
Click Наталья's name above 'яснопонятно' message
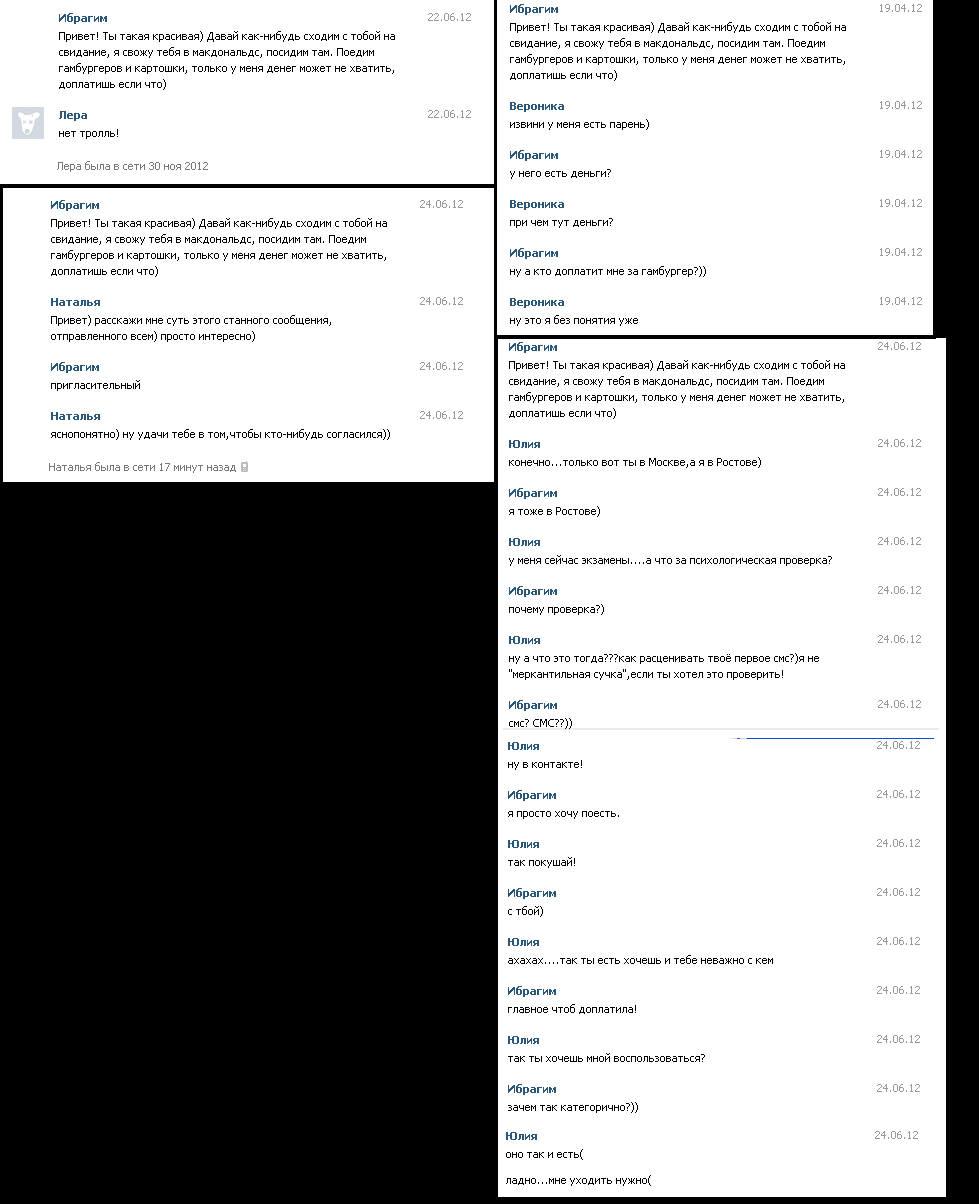click(75, 416)
